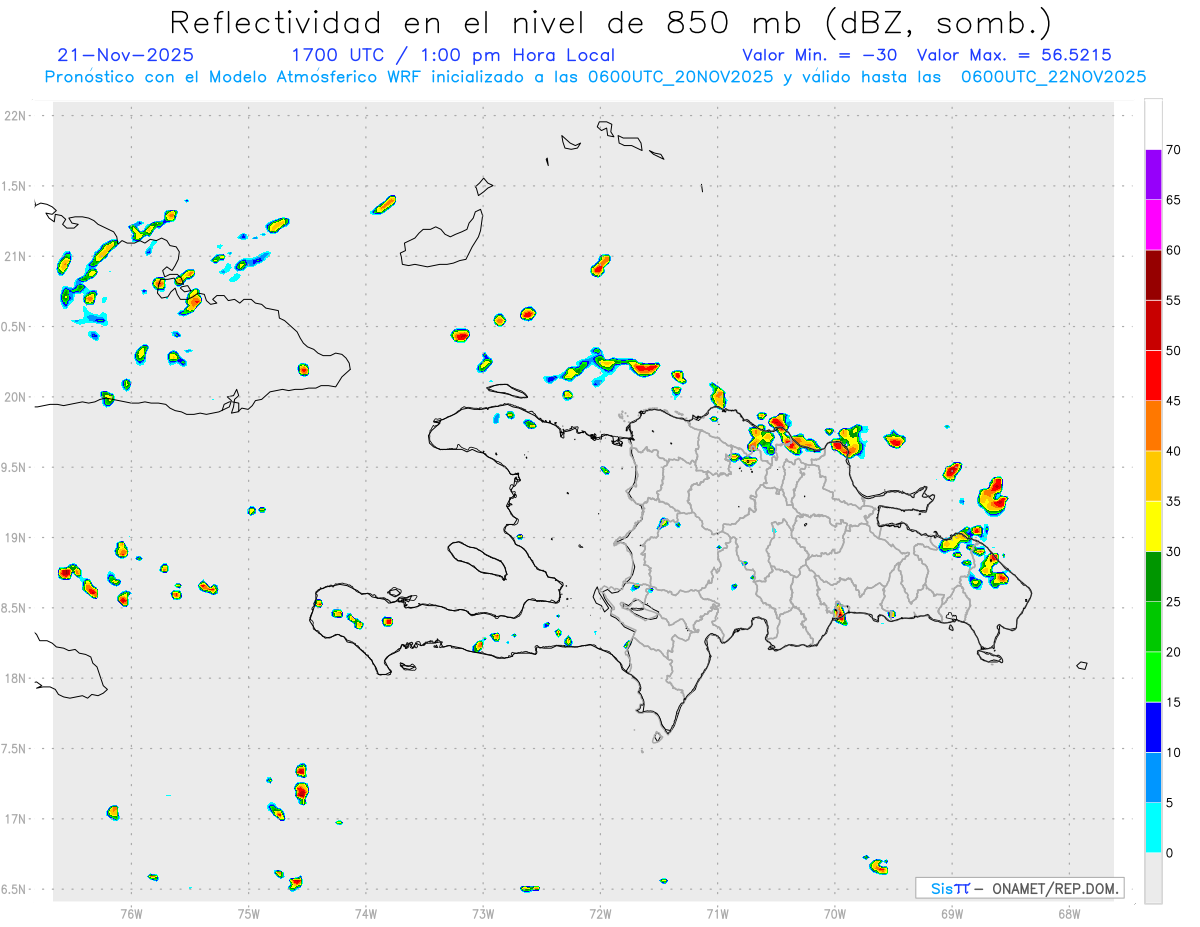Click the magenta 60–65 dBZ legend segment

[x=1153, y=225]
